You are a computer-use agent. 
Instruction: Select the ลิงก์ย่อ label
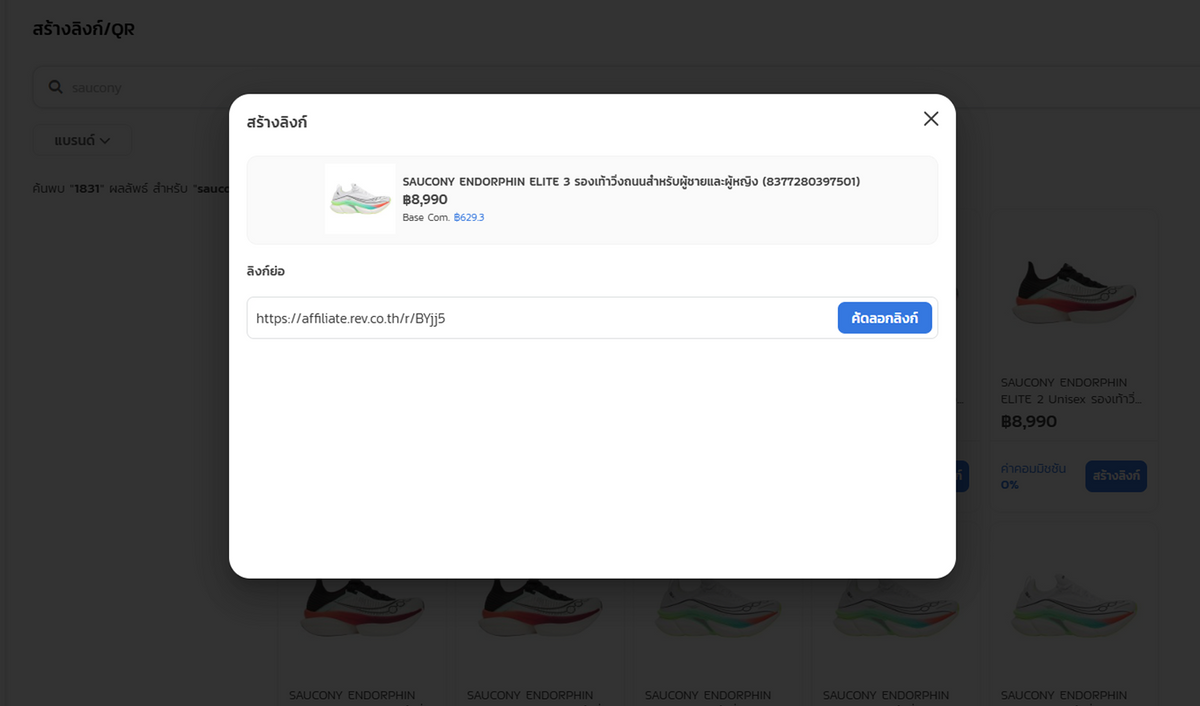tap(266, 271)
